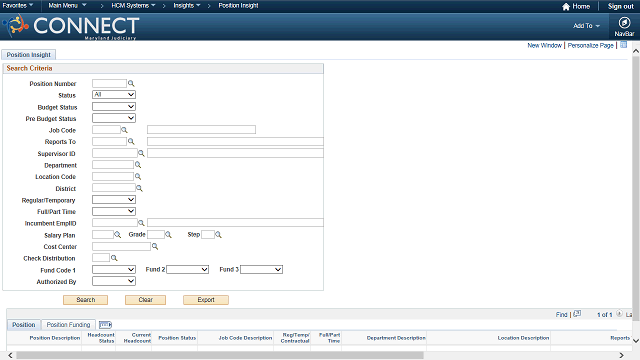Open Grade lookup magnifier

[168, 235]
